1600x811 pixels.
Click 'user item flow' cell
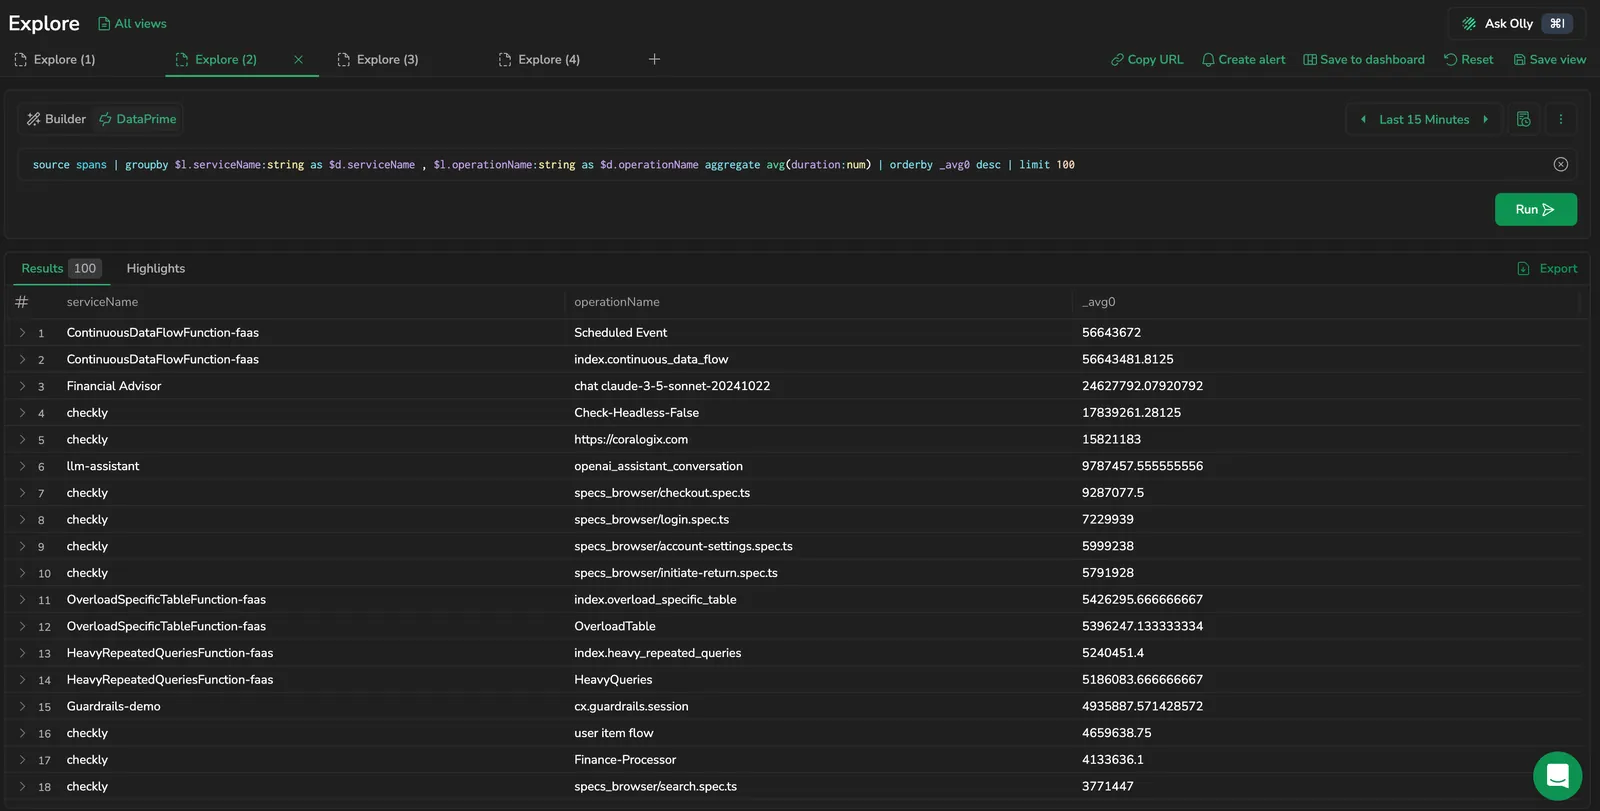[614, 733]
